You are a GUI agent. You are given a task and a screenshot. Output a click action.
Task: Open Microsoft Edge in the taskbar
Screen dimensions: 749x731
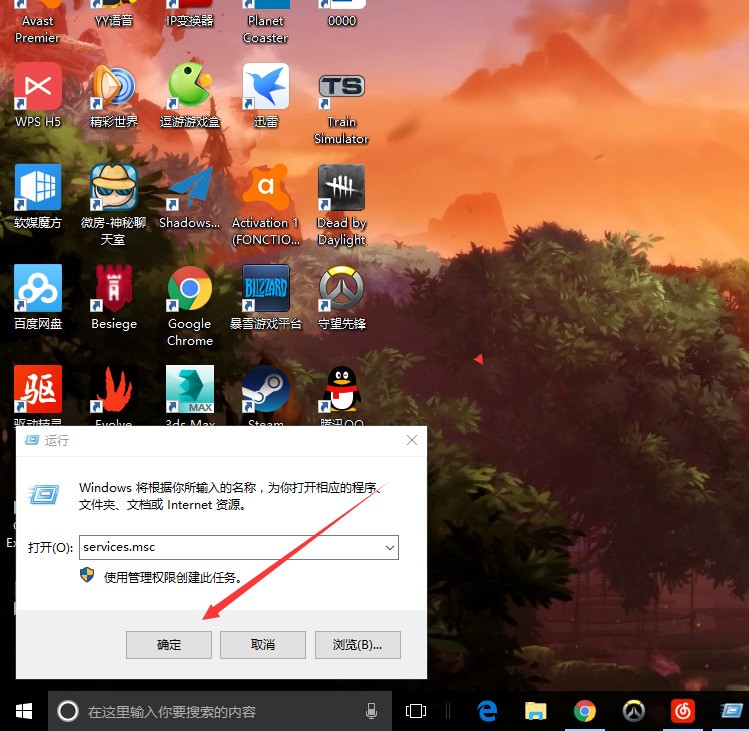point(487,711)
